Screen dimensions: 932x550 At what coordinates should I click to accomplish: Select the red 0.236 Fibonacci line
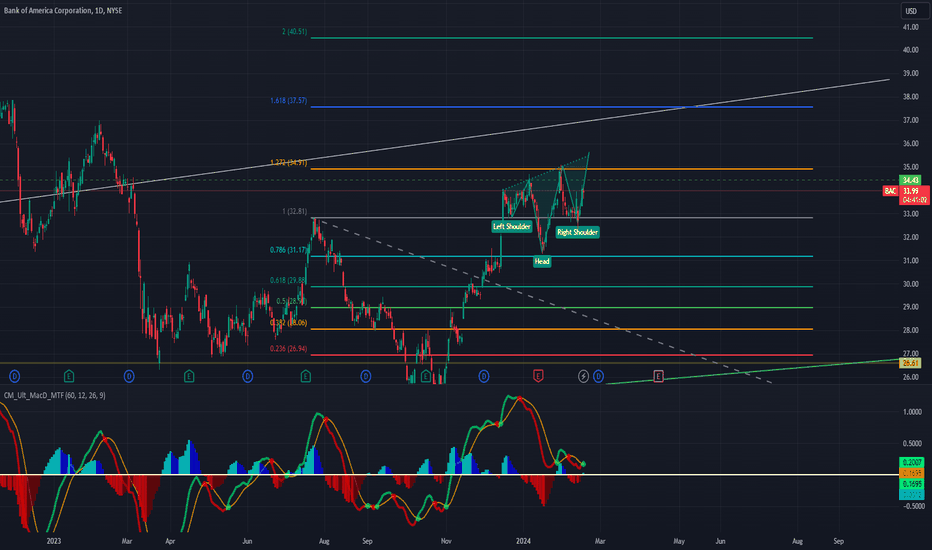pyautogui.click(x=562, y=355)
